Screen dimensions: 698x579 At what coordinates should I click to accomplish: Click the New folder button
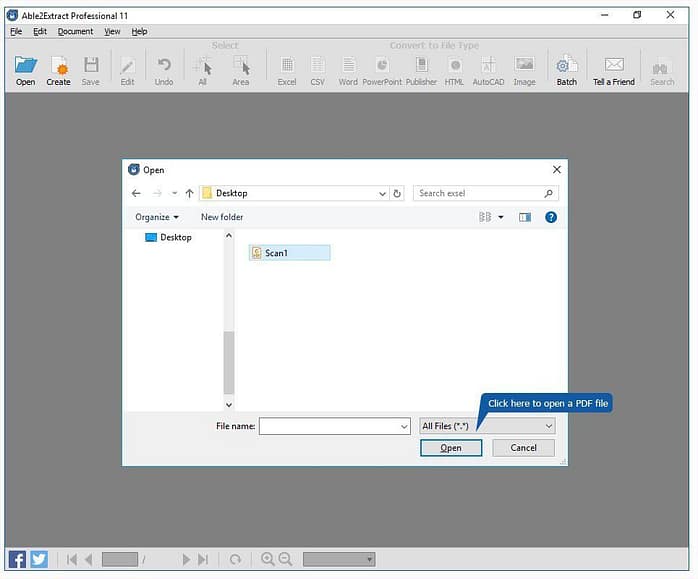222,217
